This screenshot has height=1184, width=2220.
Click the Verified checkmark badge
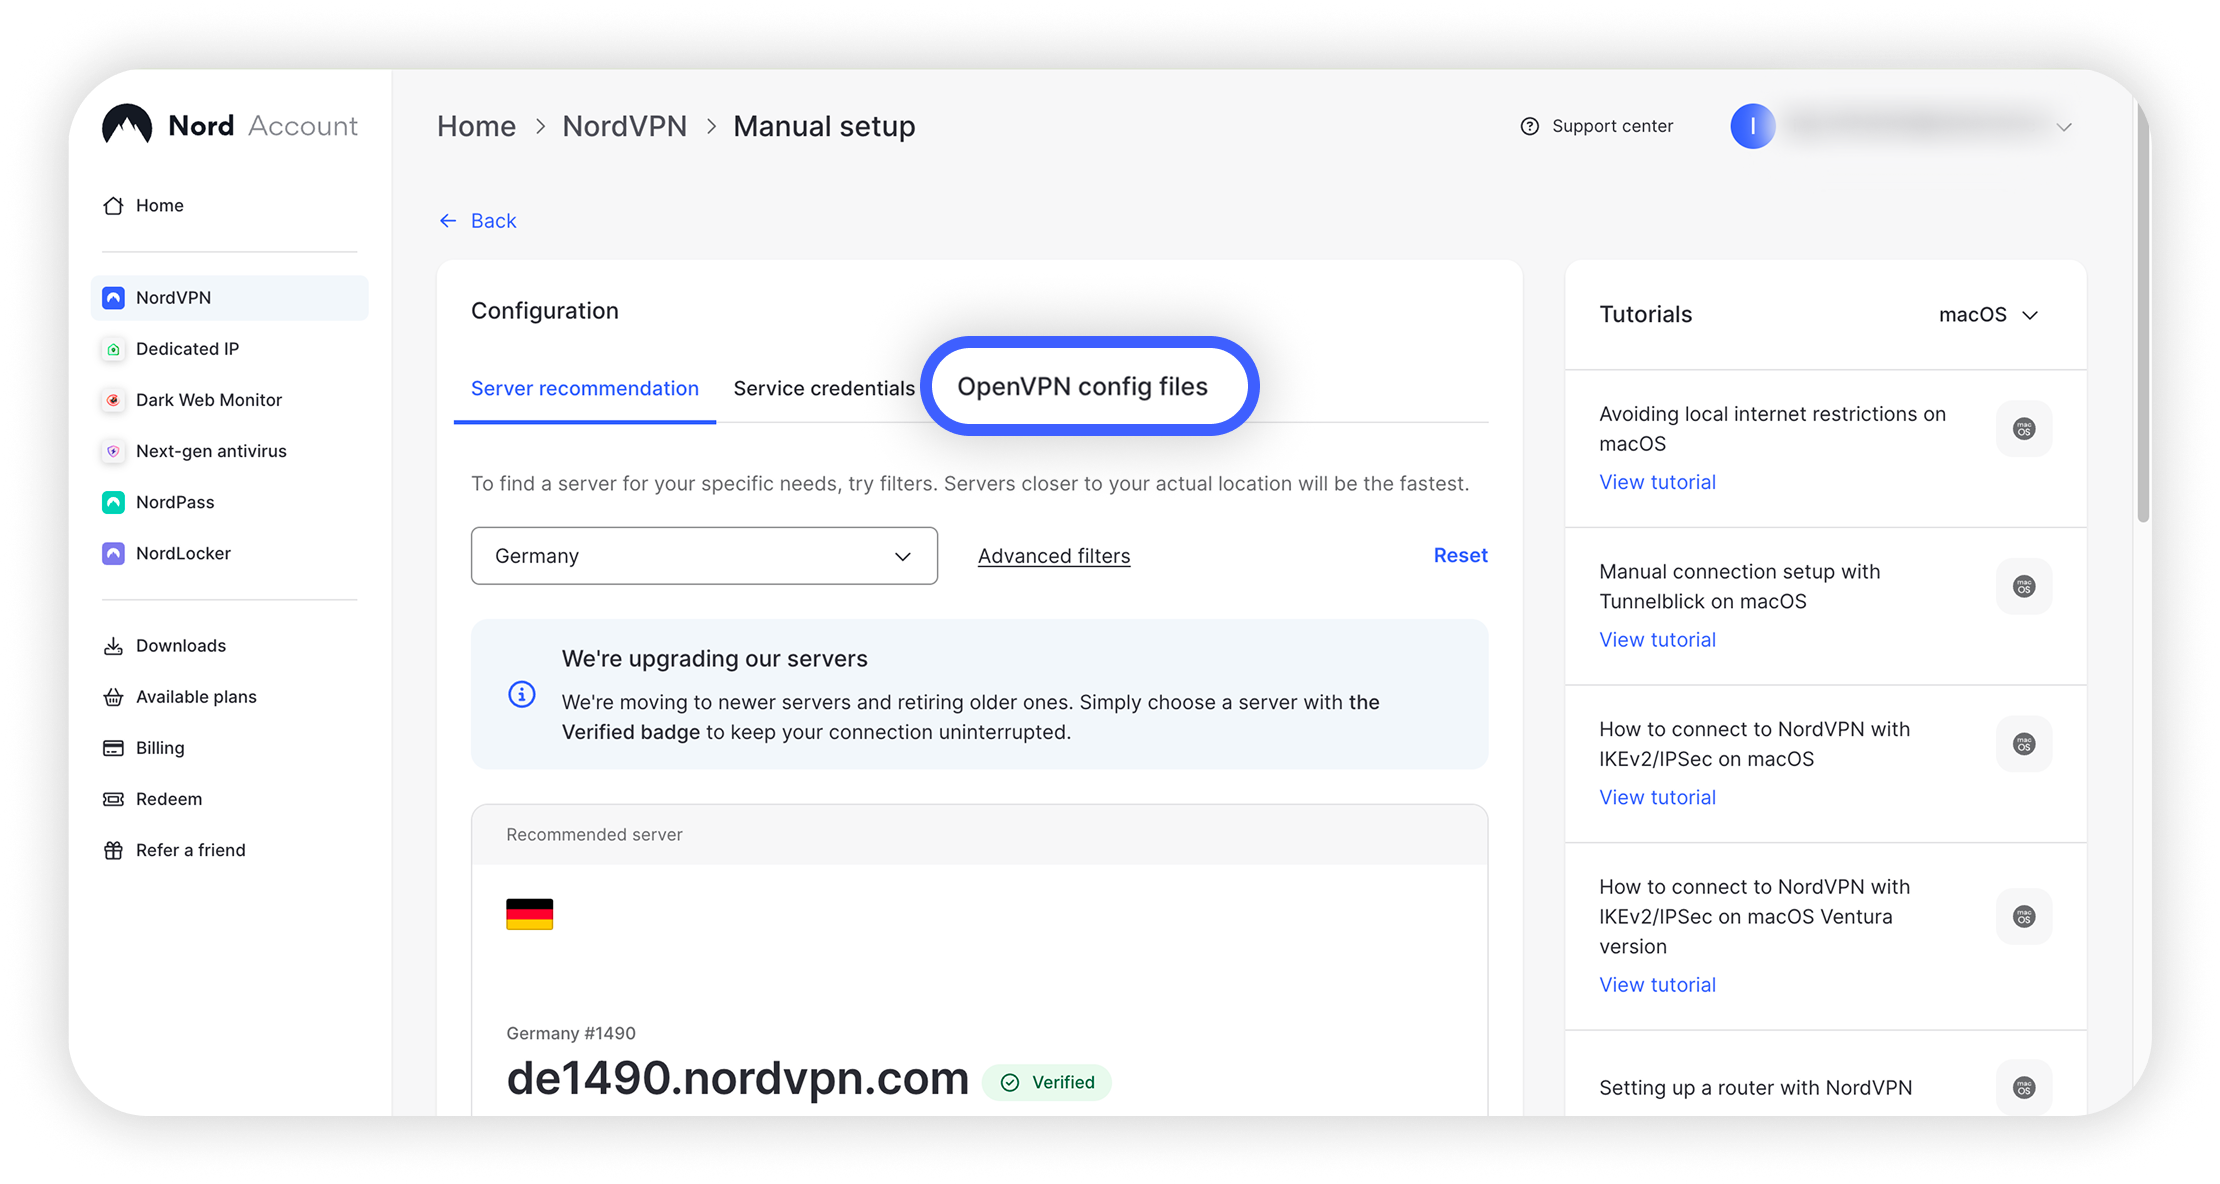point(1046,1082)
